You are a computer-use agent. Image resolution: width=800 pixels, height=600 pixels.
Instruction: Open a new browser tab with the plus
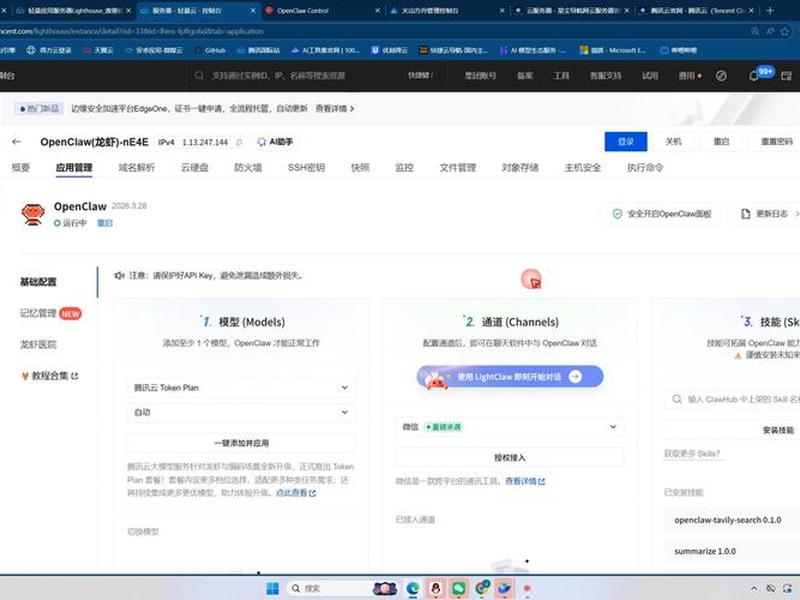(x=770, y=10)
